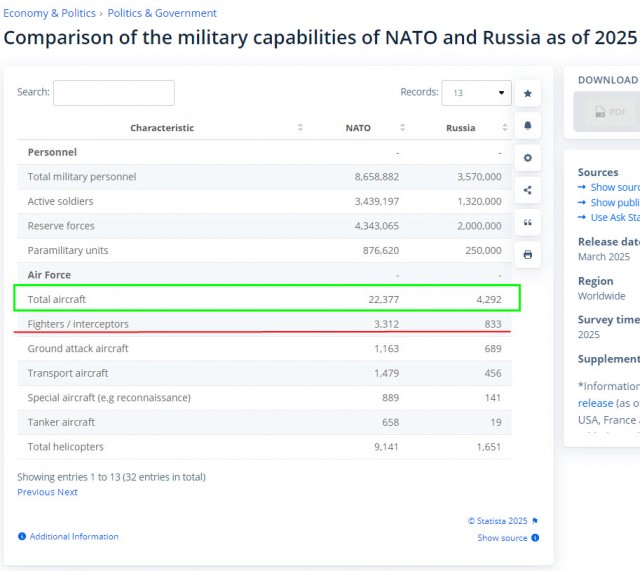Click the star favorite icon
The image size is (640, 571).
(x=527, y=94)
